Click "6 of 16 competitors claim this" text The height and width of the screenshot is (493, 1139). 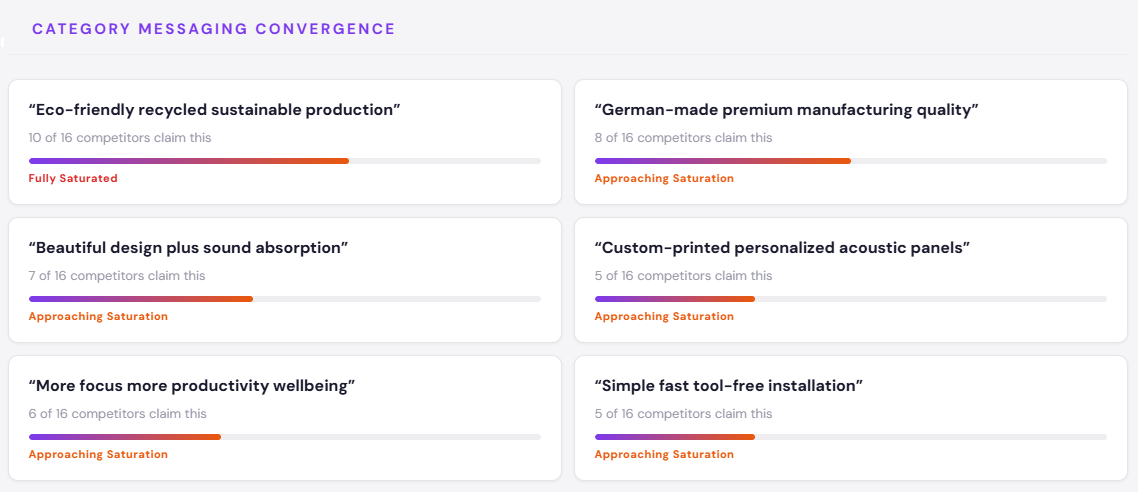tap(117, 414)
